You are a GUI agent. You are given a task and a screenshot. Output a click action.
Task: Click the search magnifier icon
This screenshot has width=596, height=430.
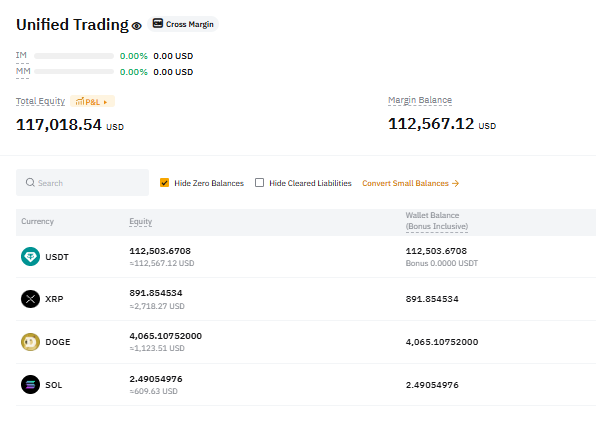click(x=30, y=182)
